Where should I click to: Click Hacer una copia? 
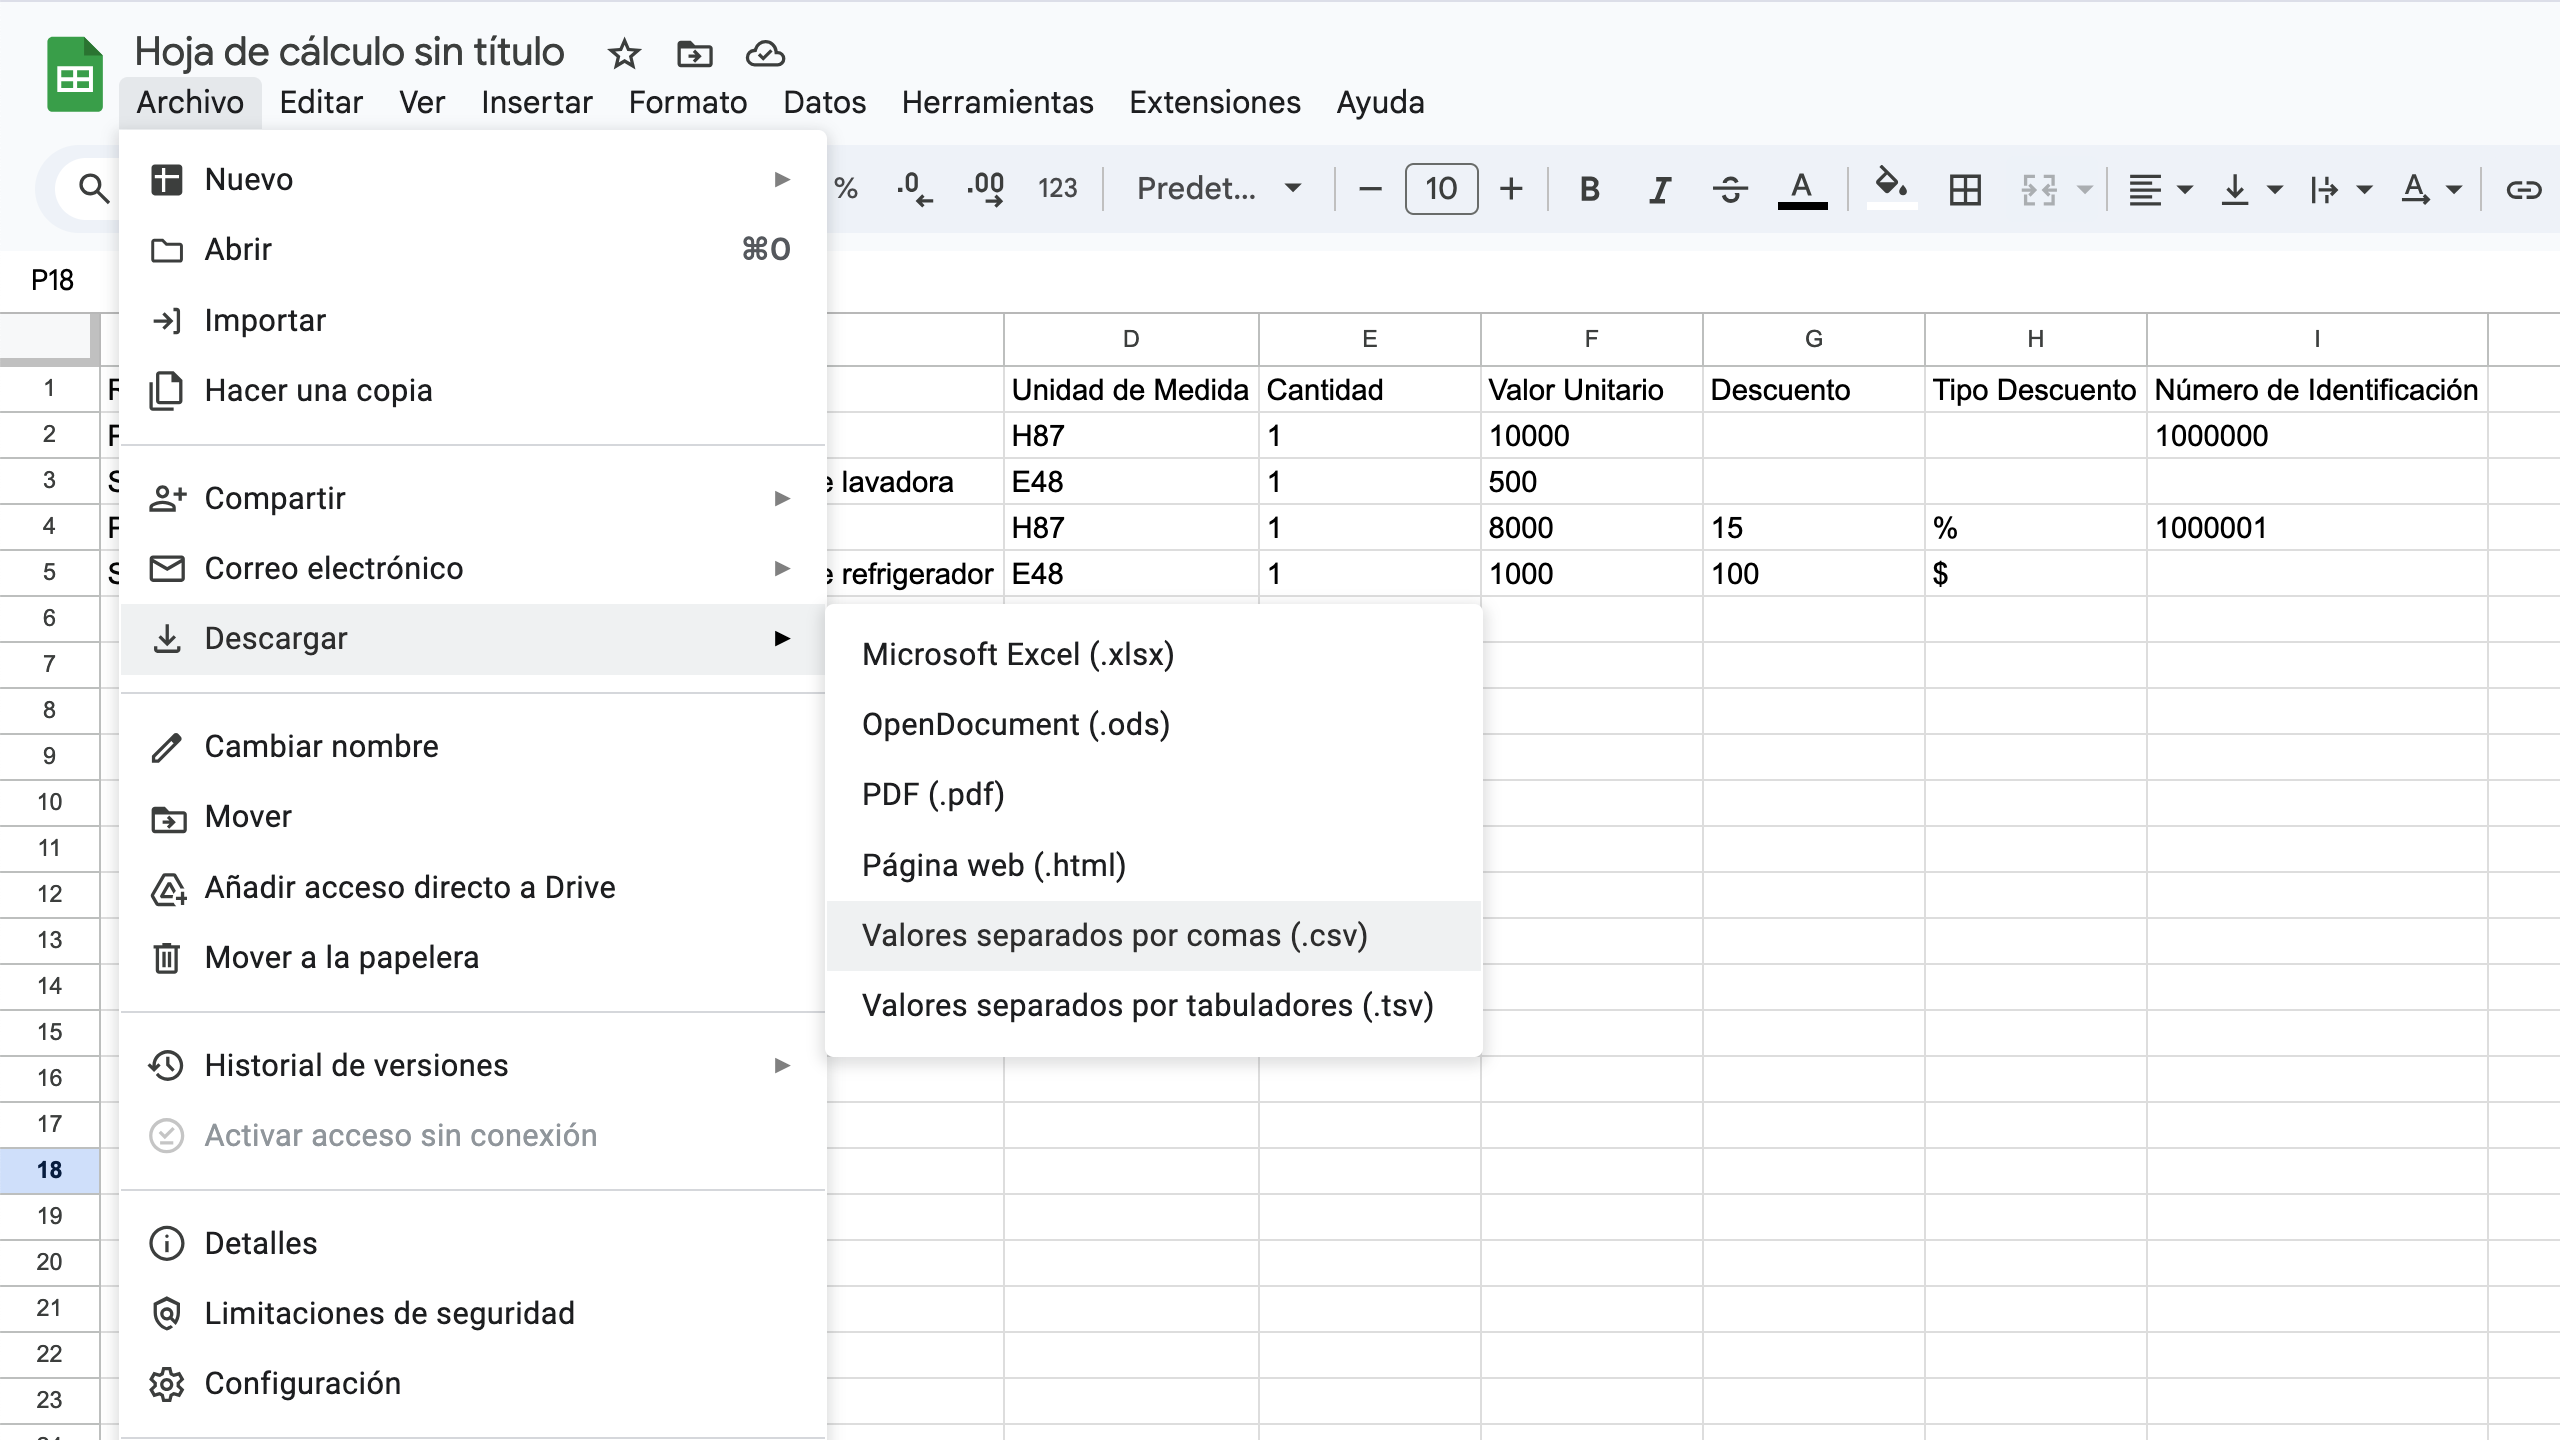click(318, 390)
